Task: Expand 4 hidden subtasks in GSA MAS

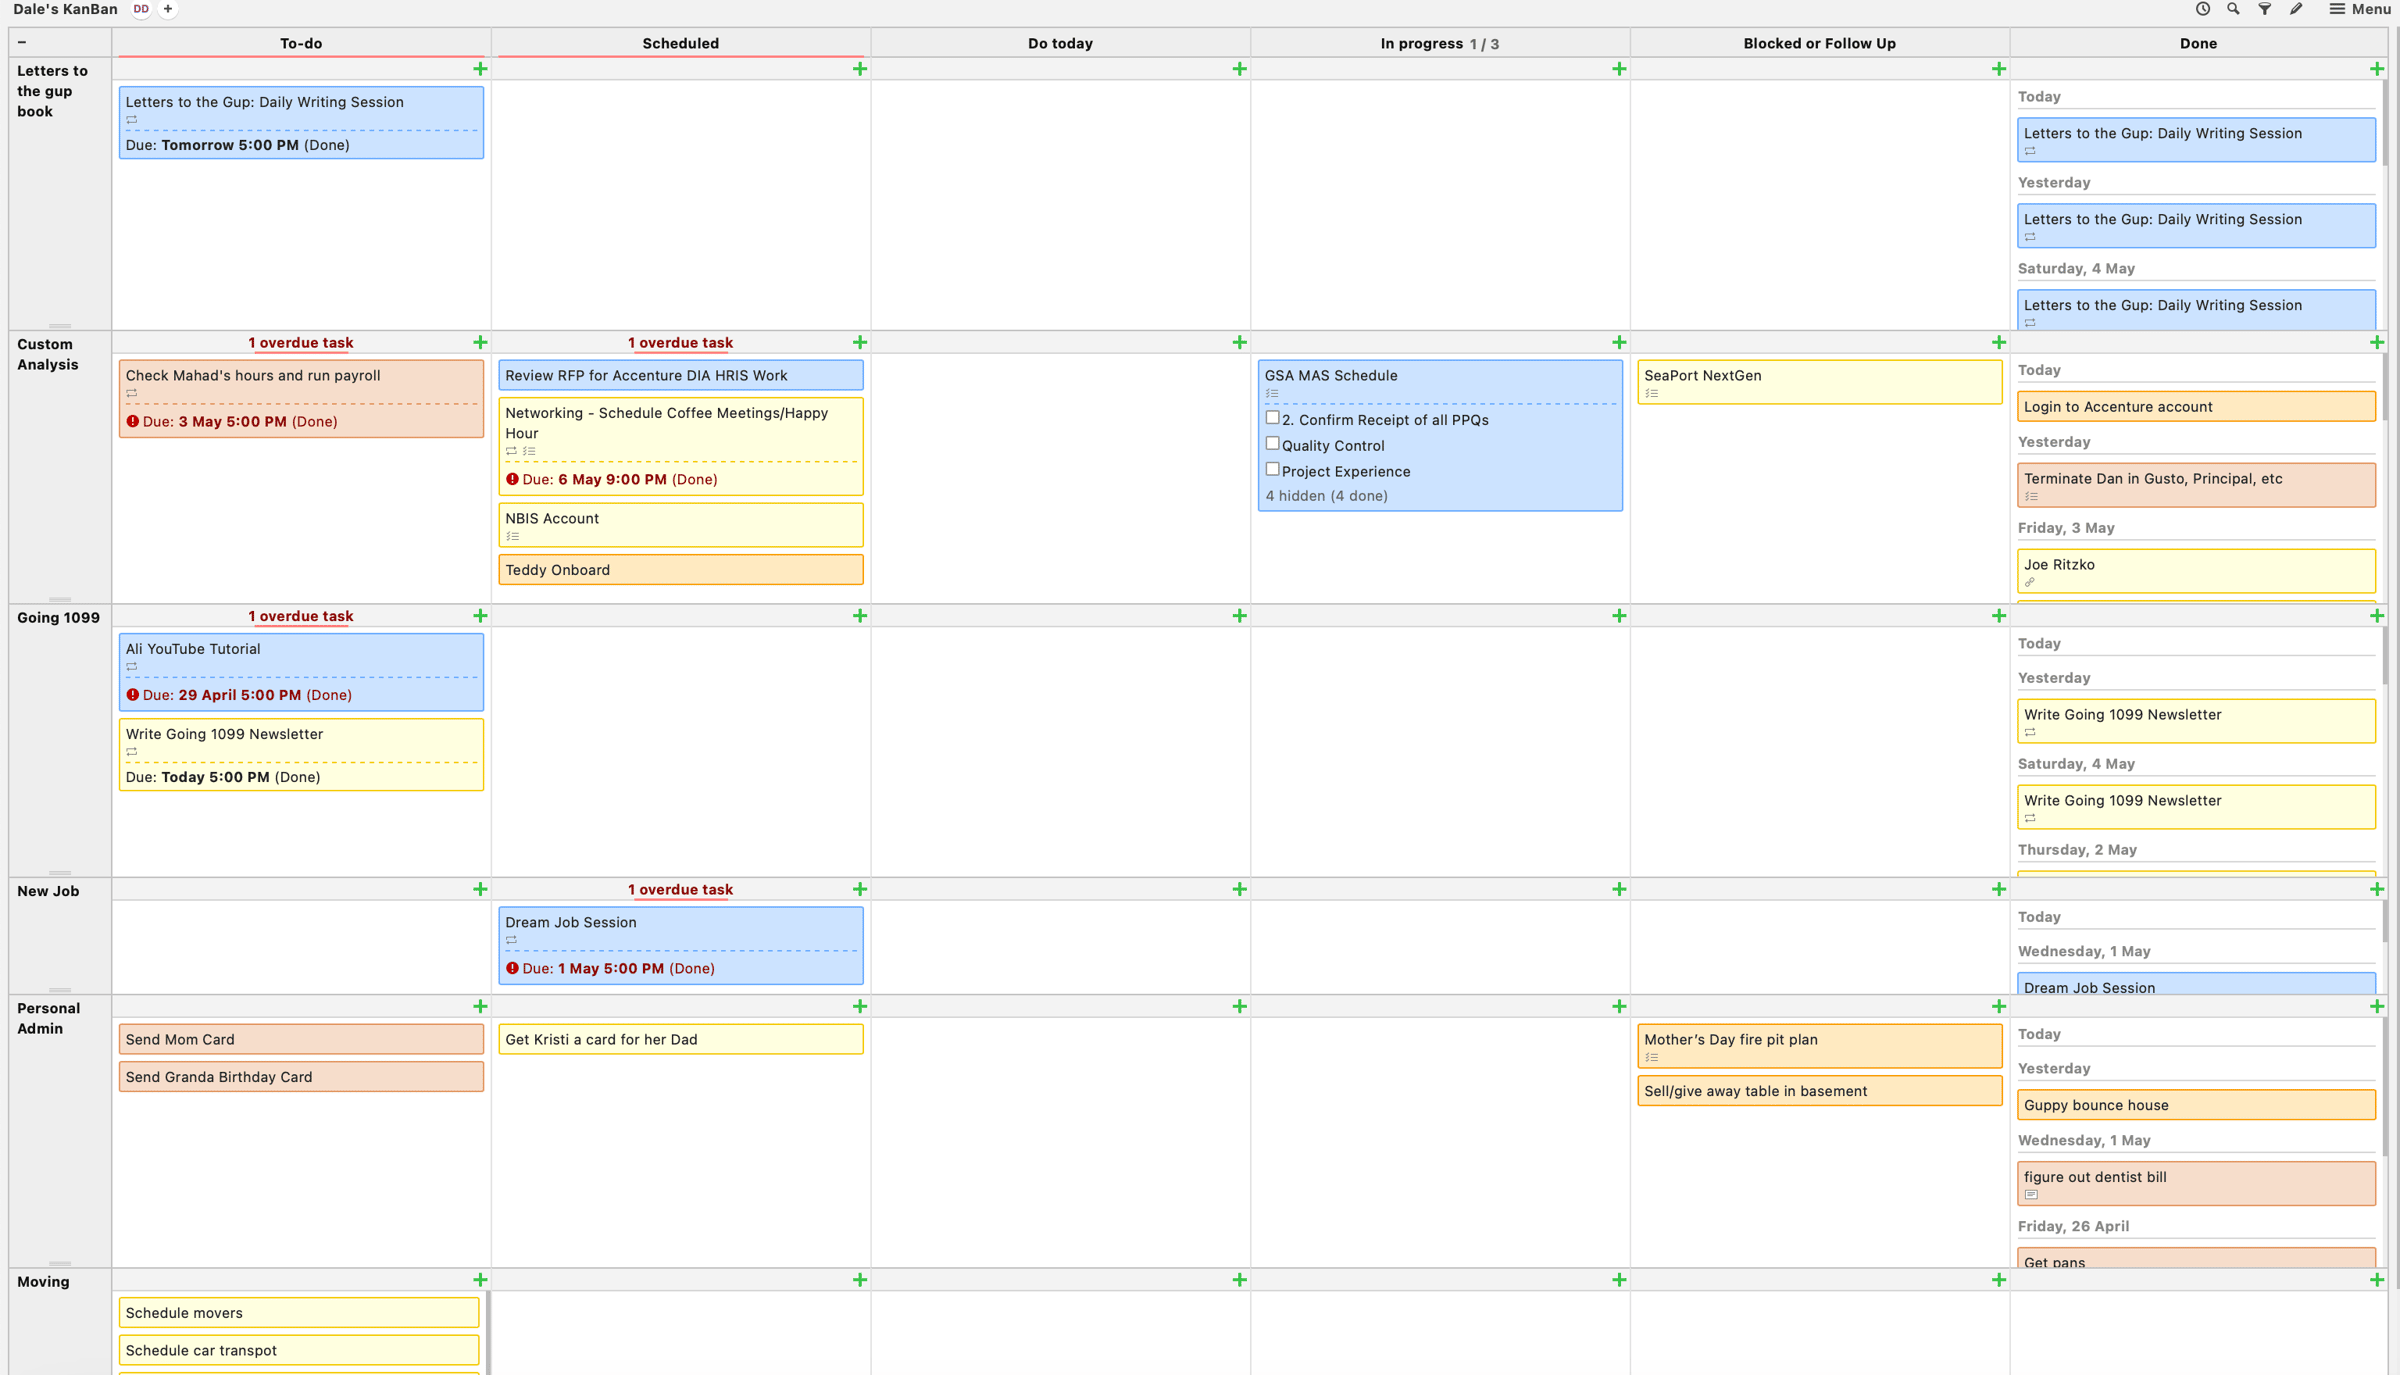Action: point(1326,496)
